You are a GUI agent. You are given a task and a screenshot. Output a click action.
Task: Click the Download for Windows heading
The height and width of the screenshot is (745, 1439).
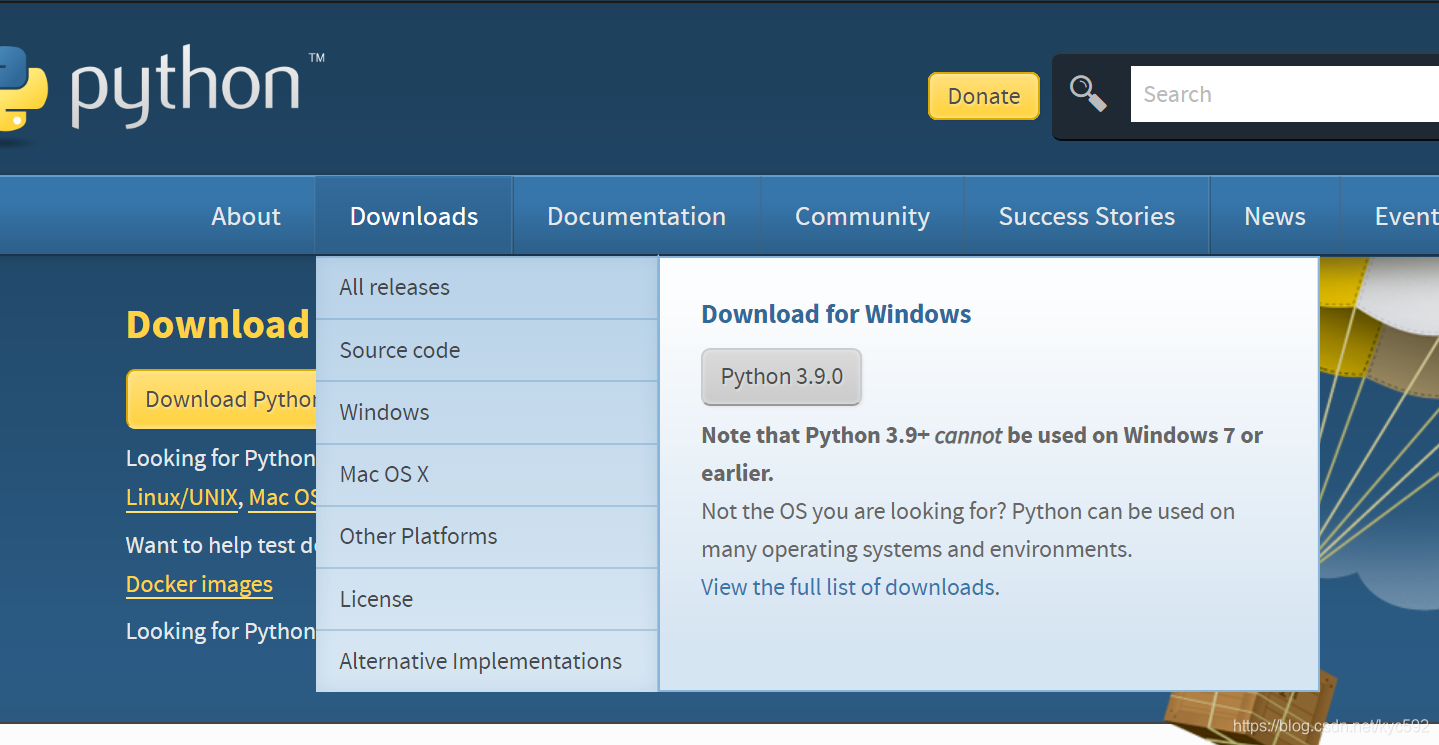(836, 314)
